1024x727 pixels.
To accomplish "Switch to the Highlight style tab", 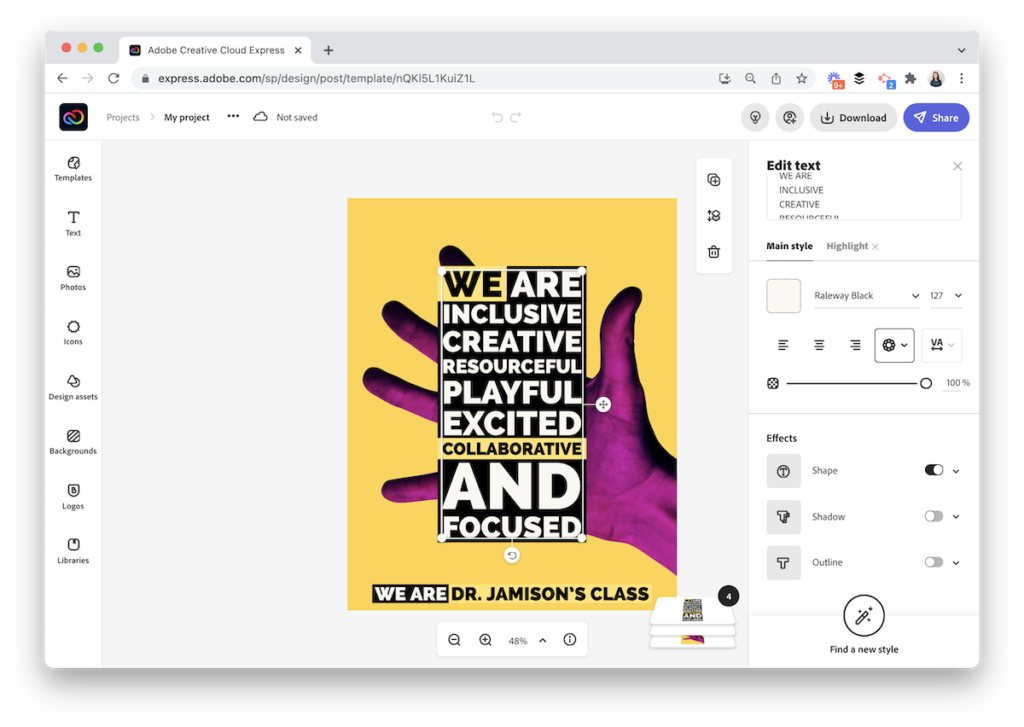I will [x=848, y=246].
